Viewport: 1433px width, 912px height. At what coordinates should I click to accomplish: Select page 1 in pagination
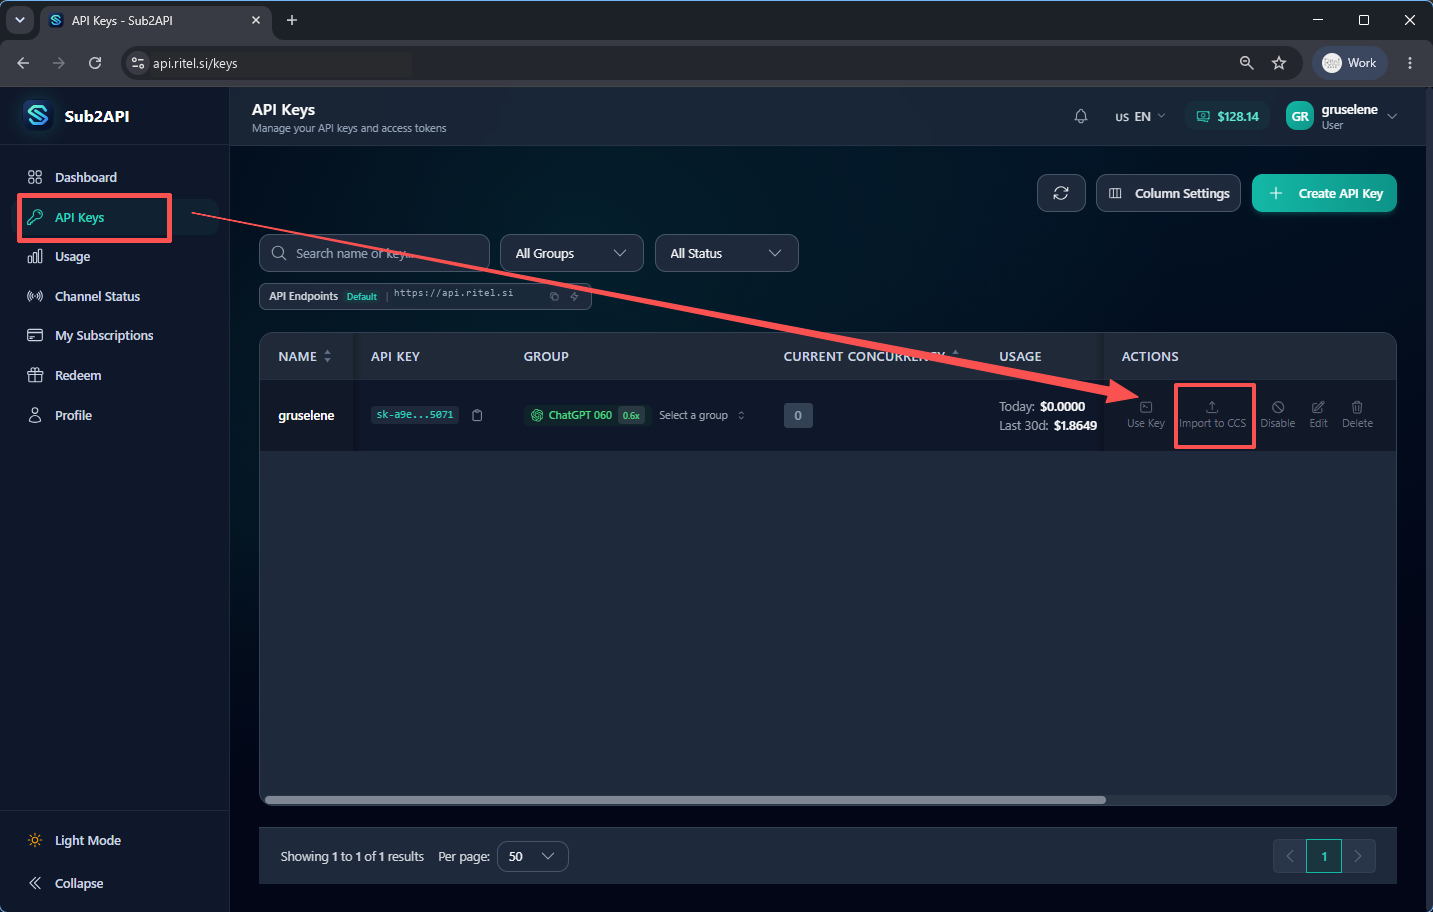click(1324, 856)
